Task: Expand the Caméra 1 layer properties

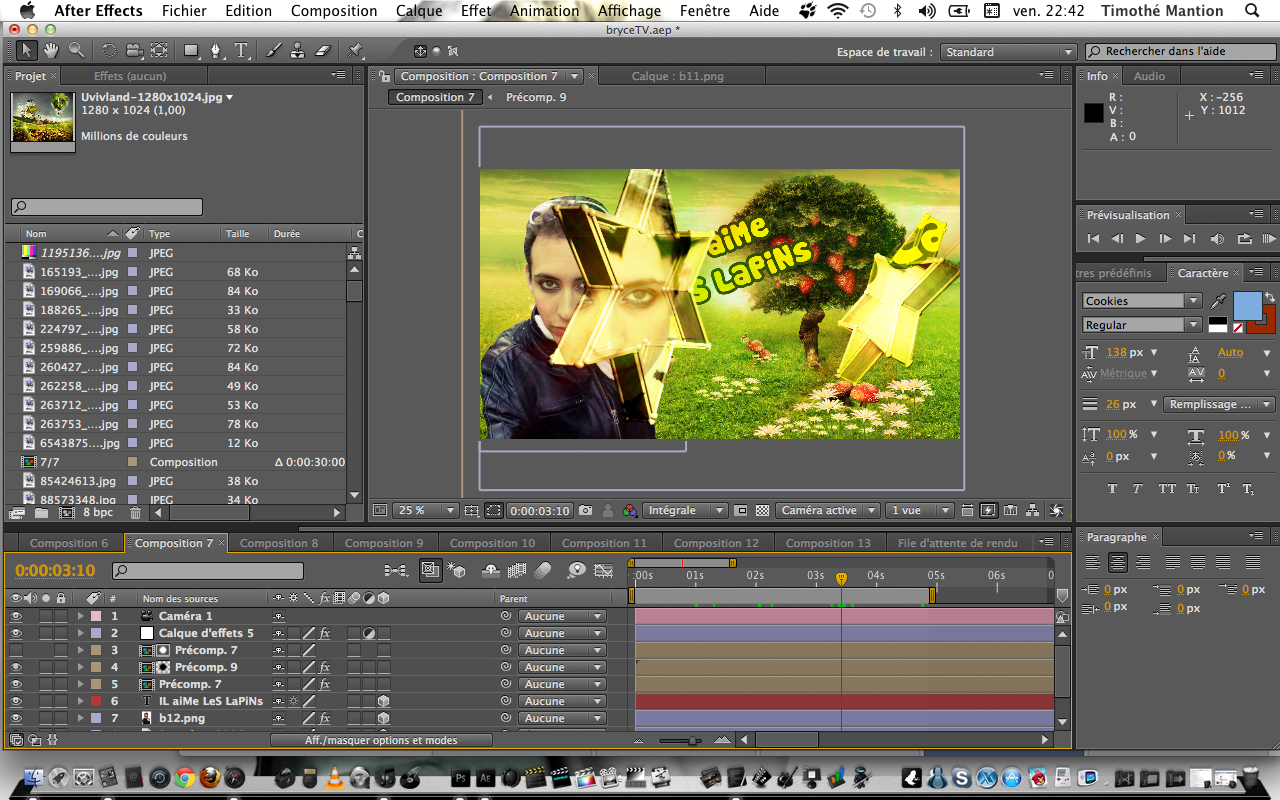Action: point(81,616)
